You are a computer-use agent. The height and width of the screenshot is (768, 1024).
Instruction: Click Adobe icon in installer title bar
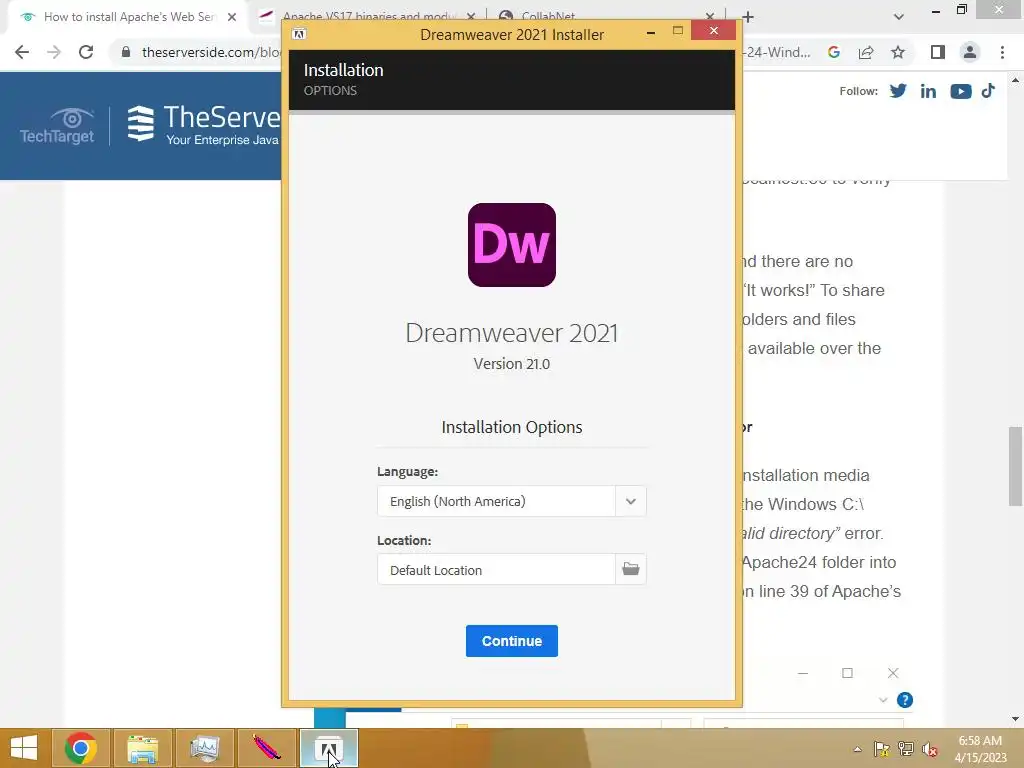point(299,34)
